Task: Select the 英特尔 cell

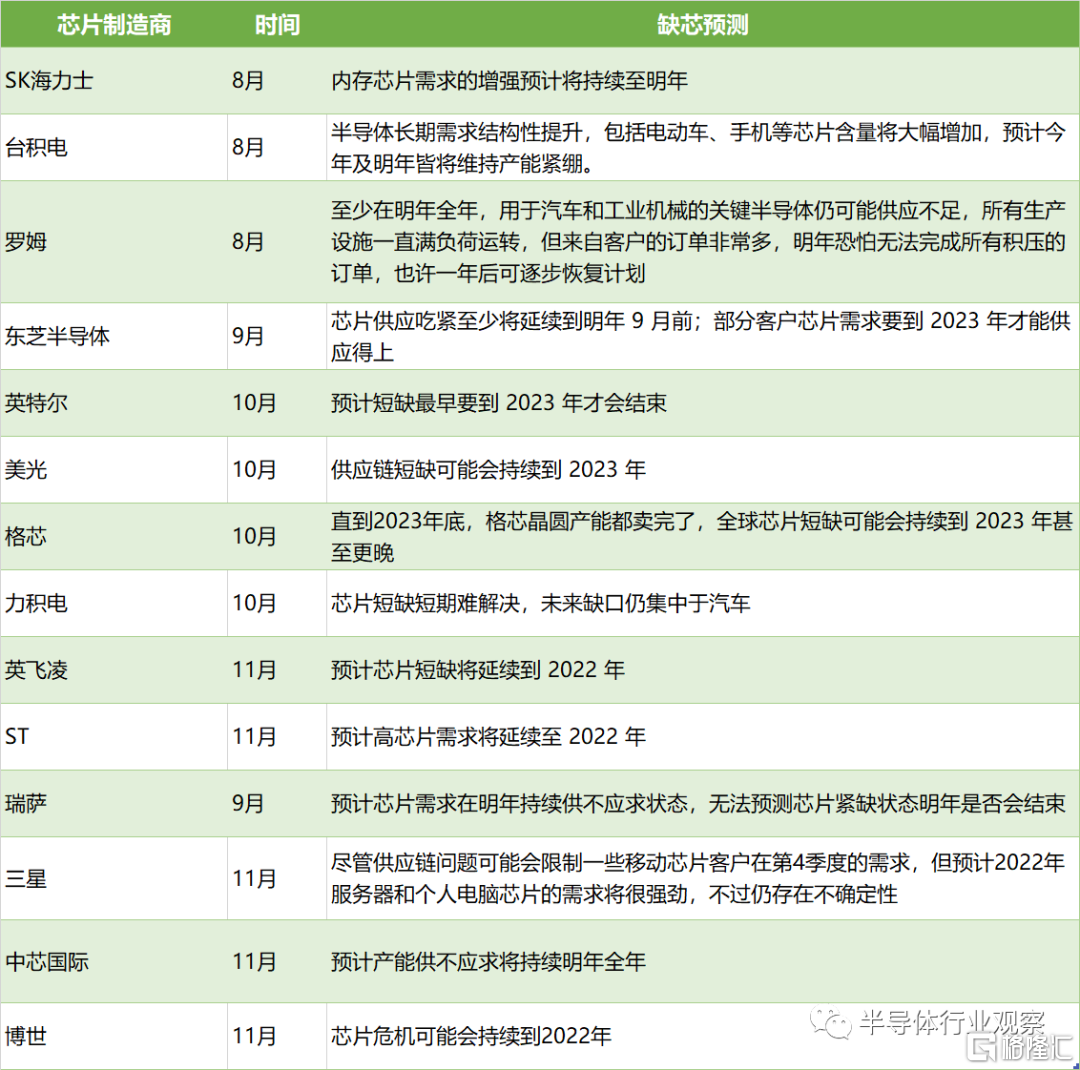Action: (x=35, y=403)
